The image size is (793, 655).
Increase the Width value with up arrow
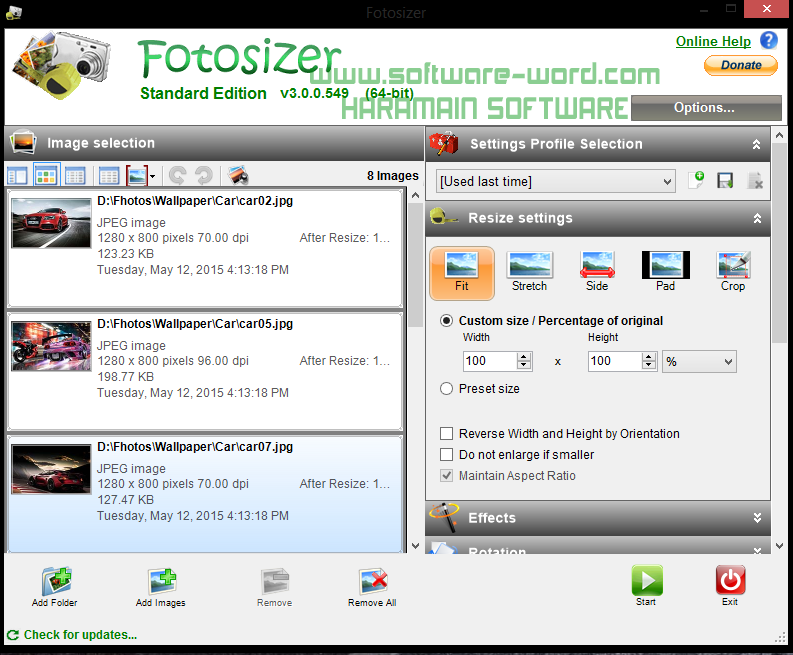pyautogui.click(x=524, y=357)
